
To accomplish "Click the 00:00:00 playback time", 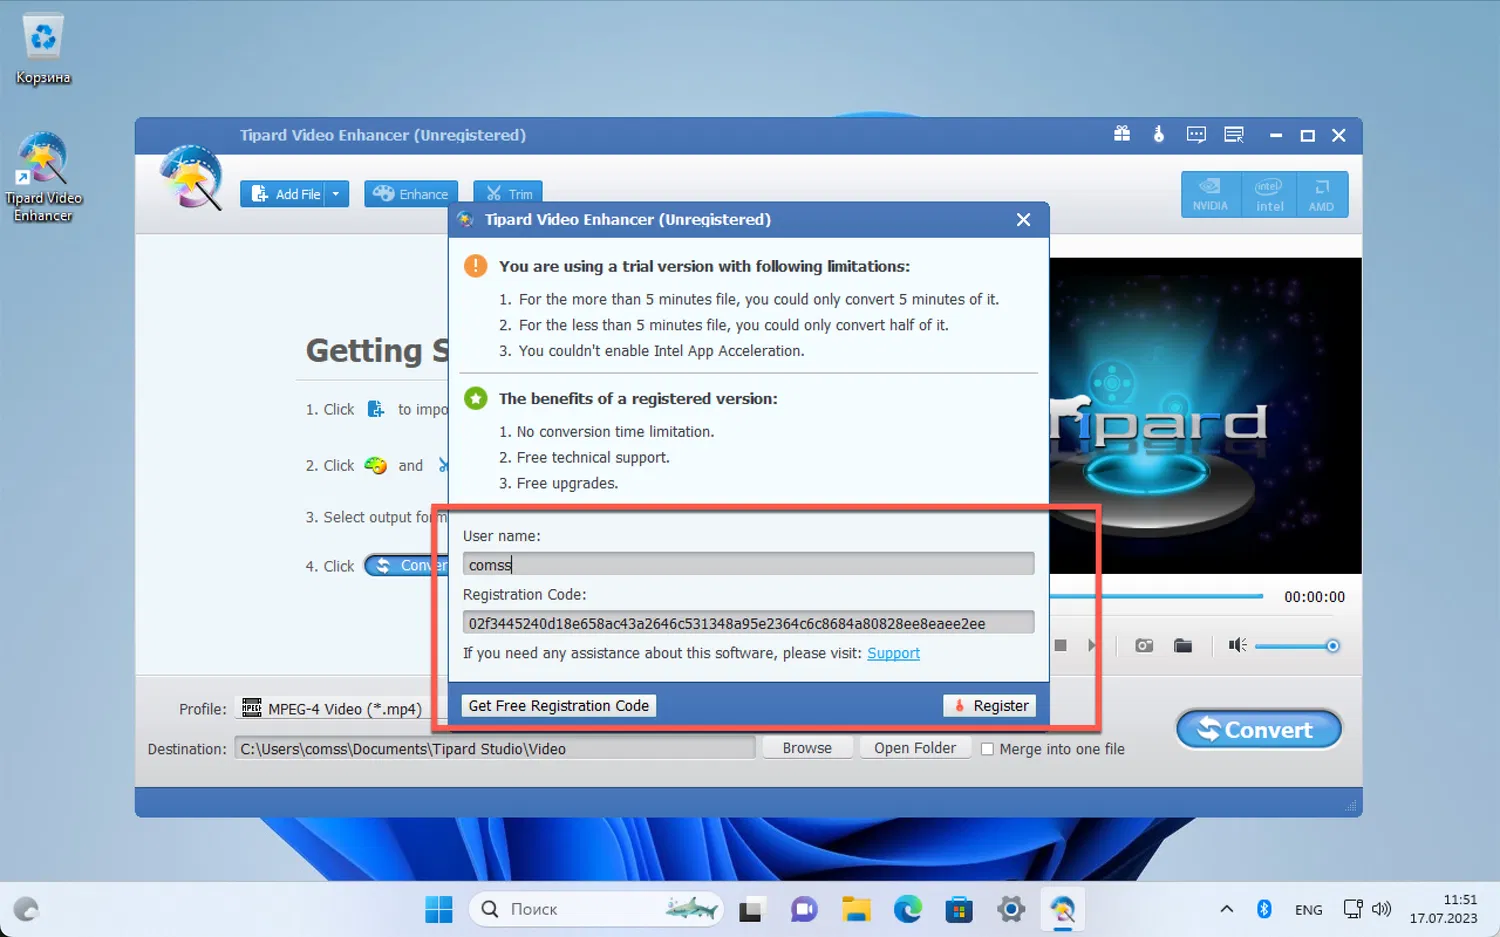I will tap(1314, 597).
